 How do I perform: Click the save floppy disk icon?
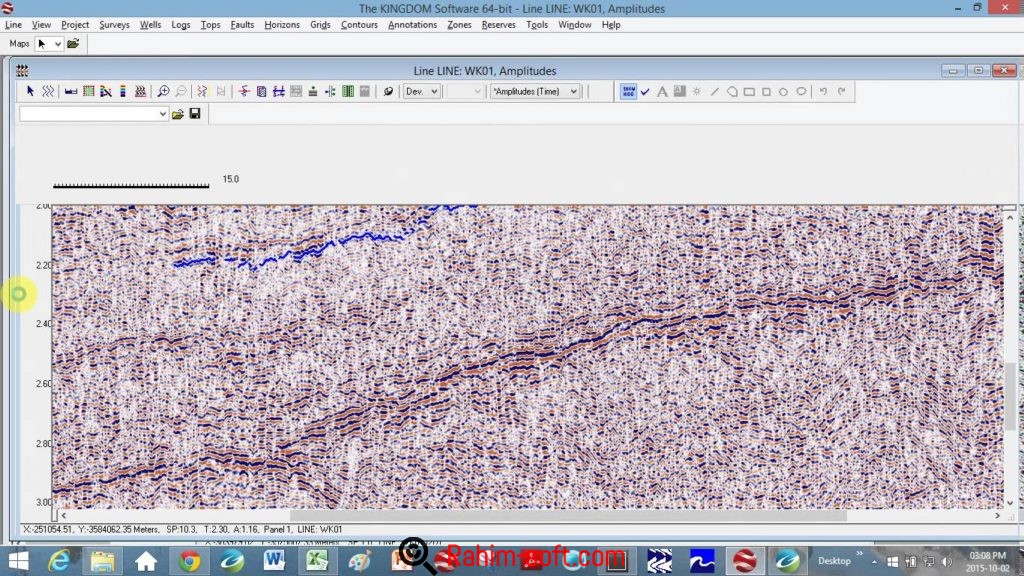pos(194,114)
